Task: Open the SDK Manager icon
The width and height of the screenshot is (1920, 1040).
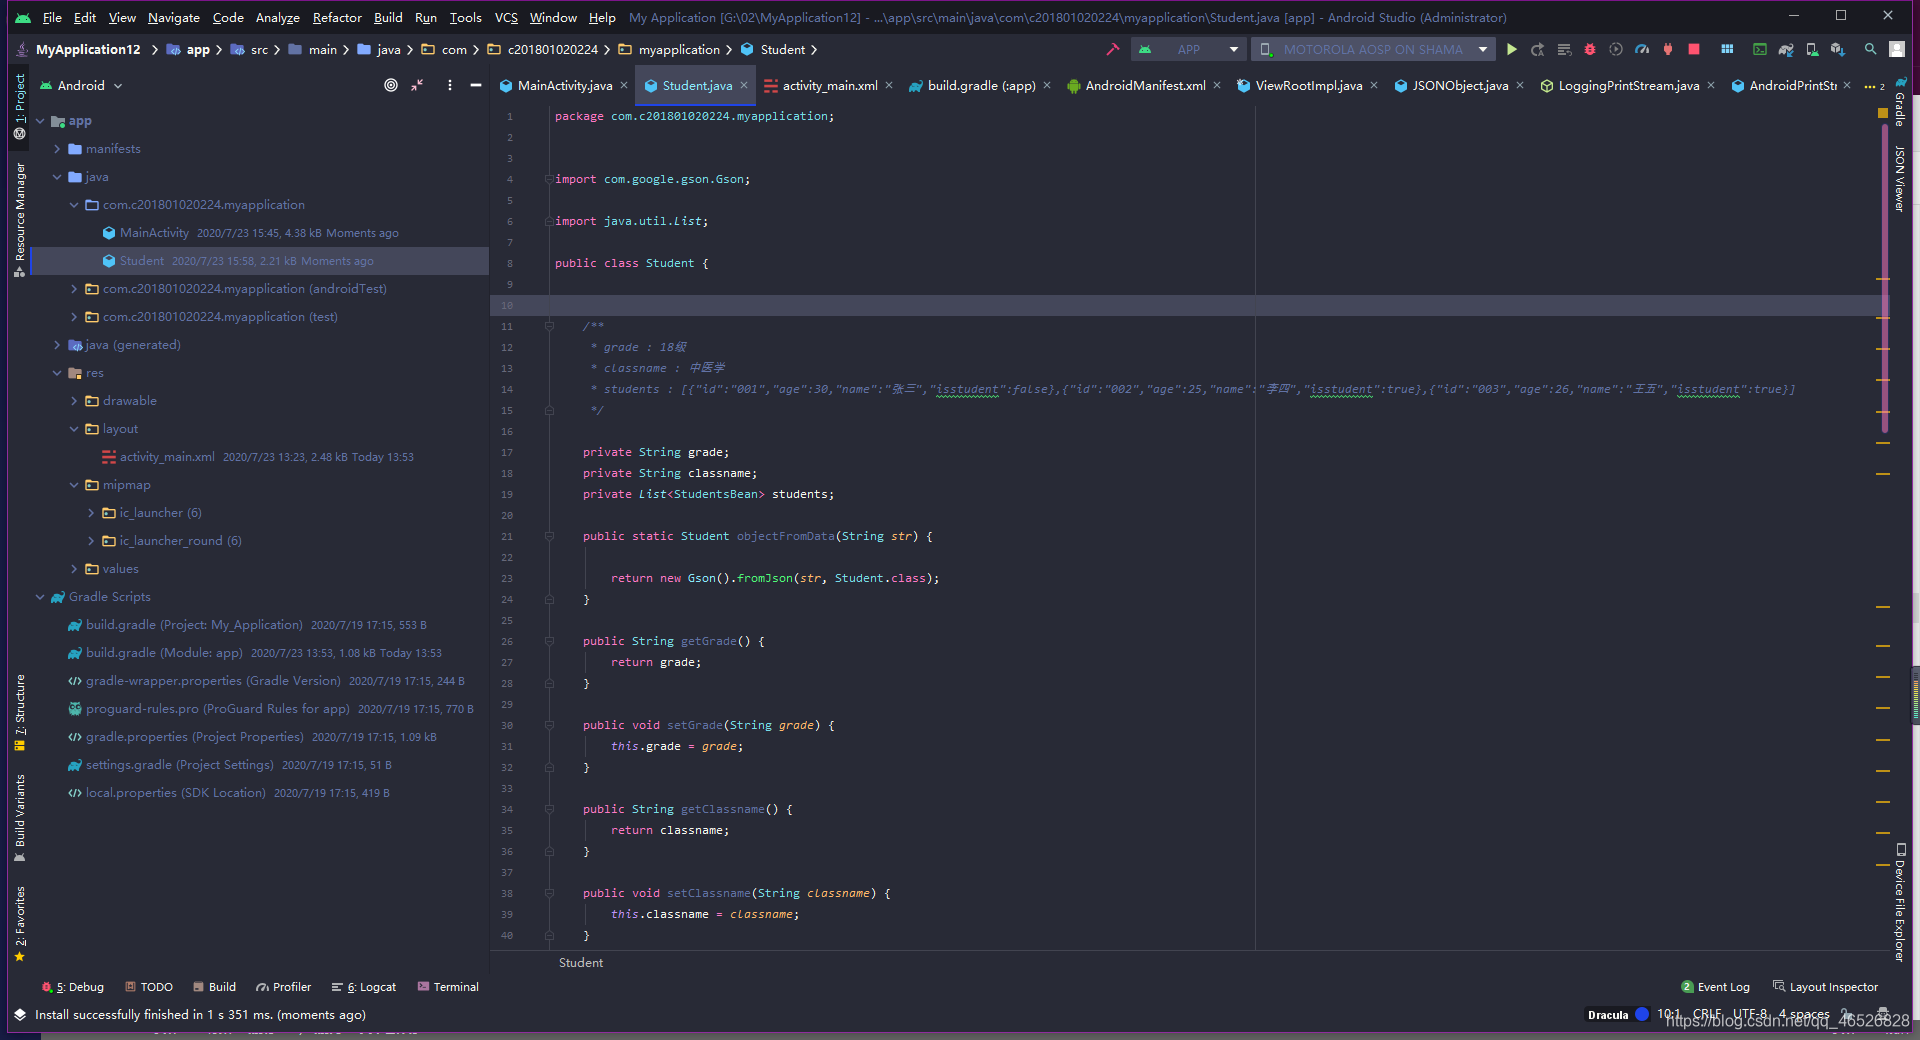Action: tap(1838, 49)
